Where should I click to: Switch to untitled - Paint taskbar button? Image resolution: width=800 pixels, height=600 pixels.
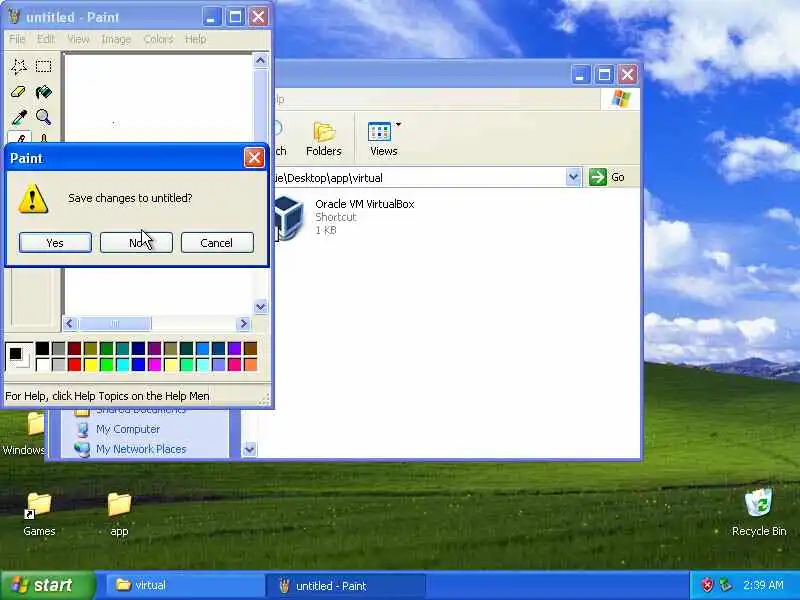click(345, 586)
